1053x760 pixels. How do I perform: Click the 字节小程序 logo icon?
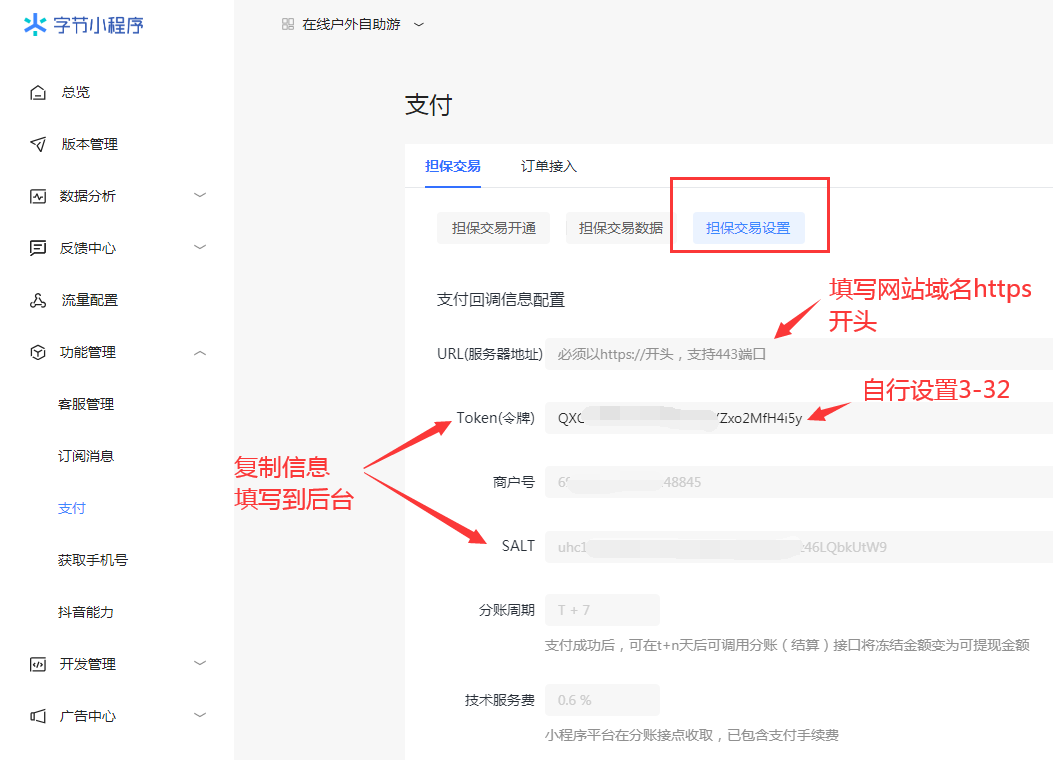(35, 25)
